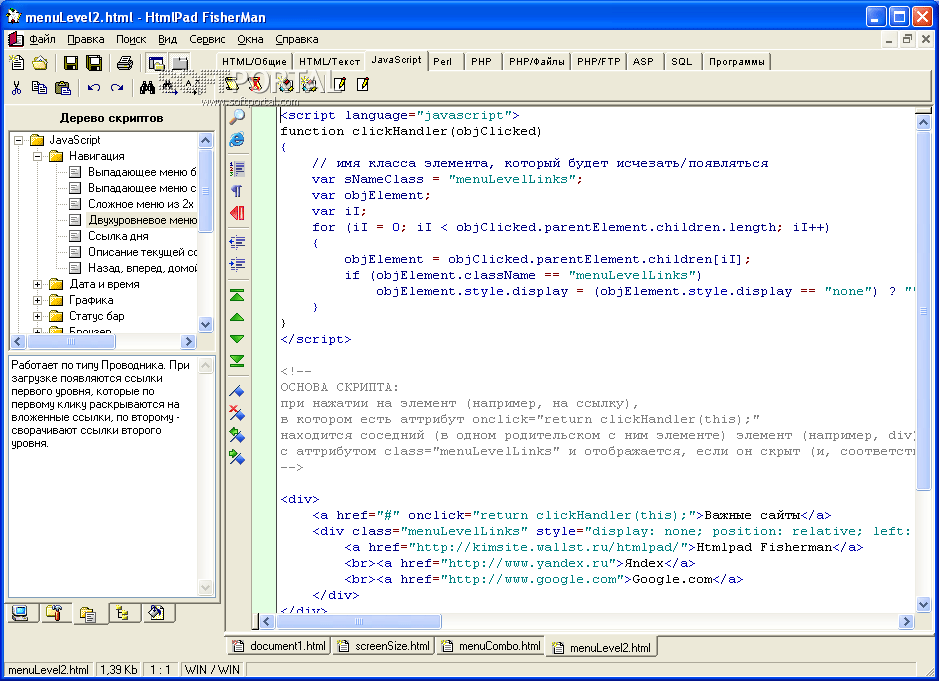Toggle the side panel view button with the folder window icon

157,62
